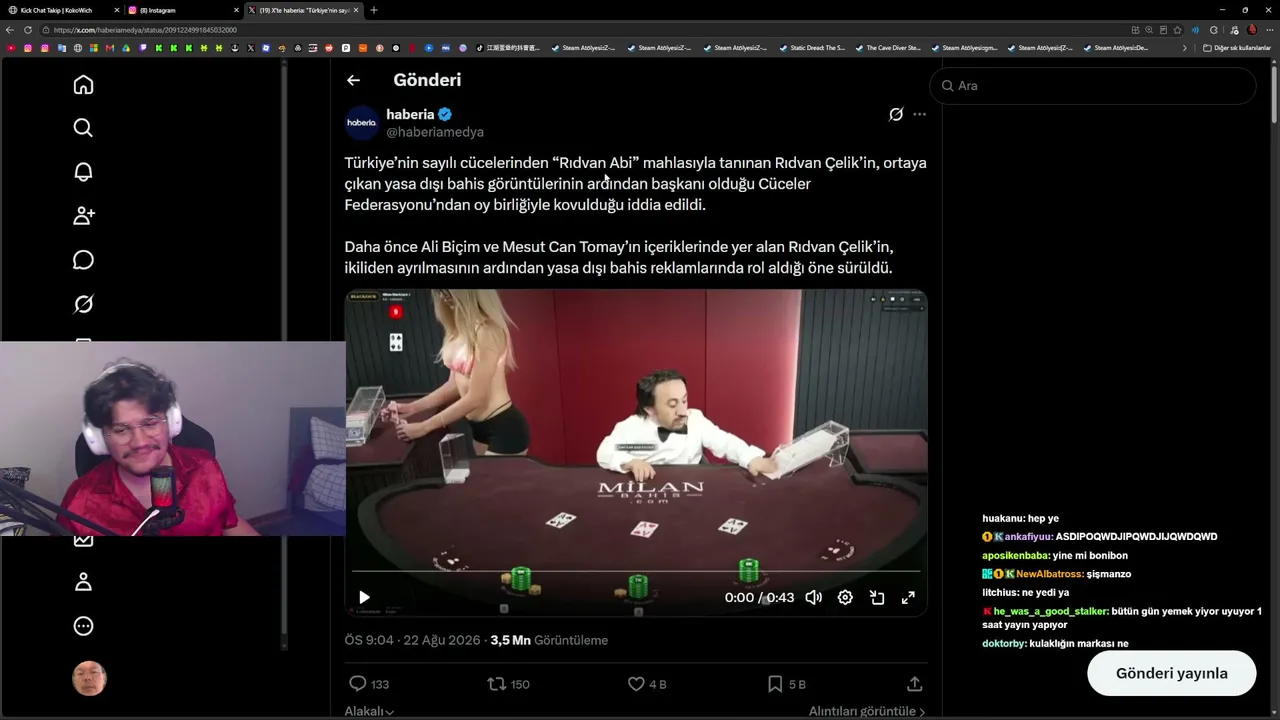Click the post timestamp ÖS 9:04
This screenshot has width=1280, height=720.
pyautogui.click(x=412, y=640)
